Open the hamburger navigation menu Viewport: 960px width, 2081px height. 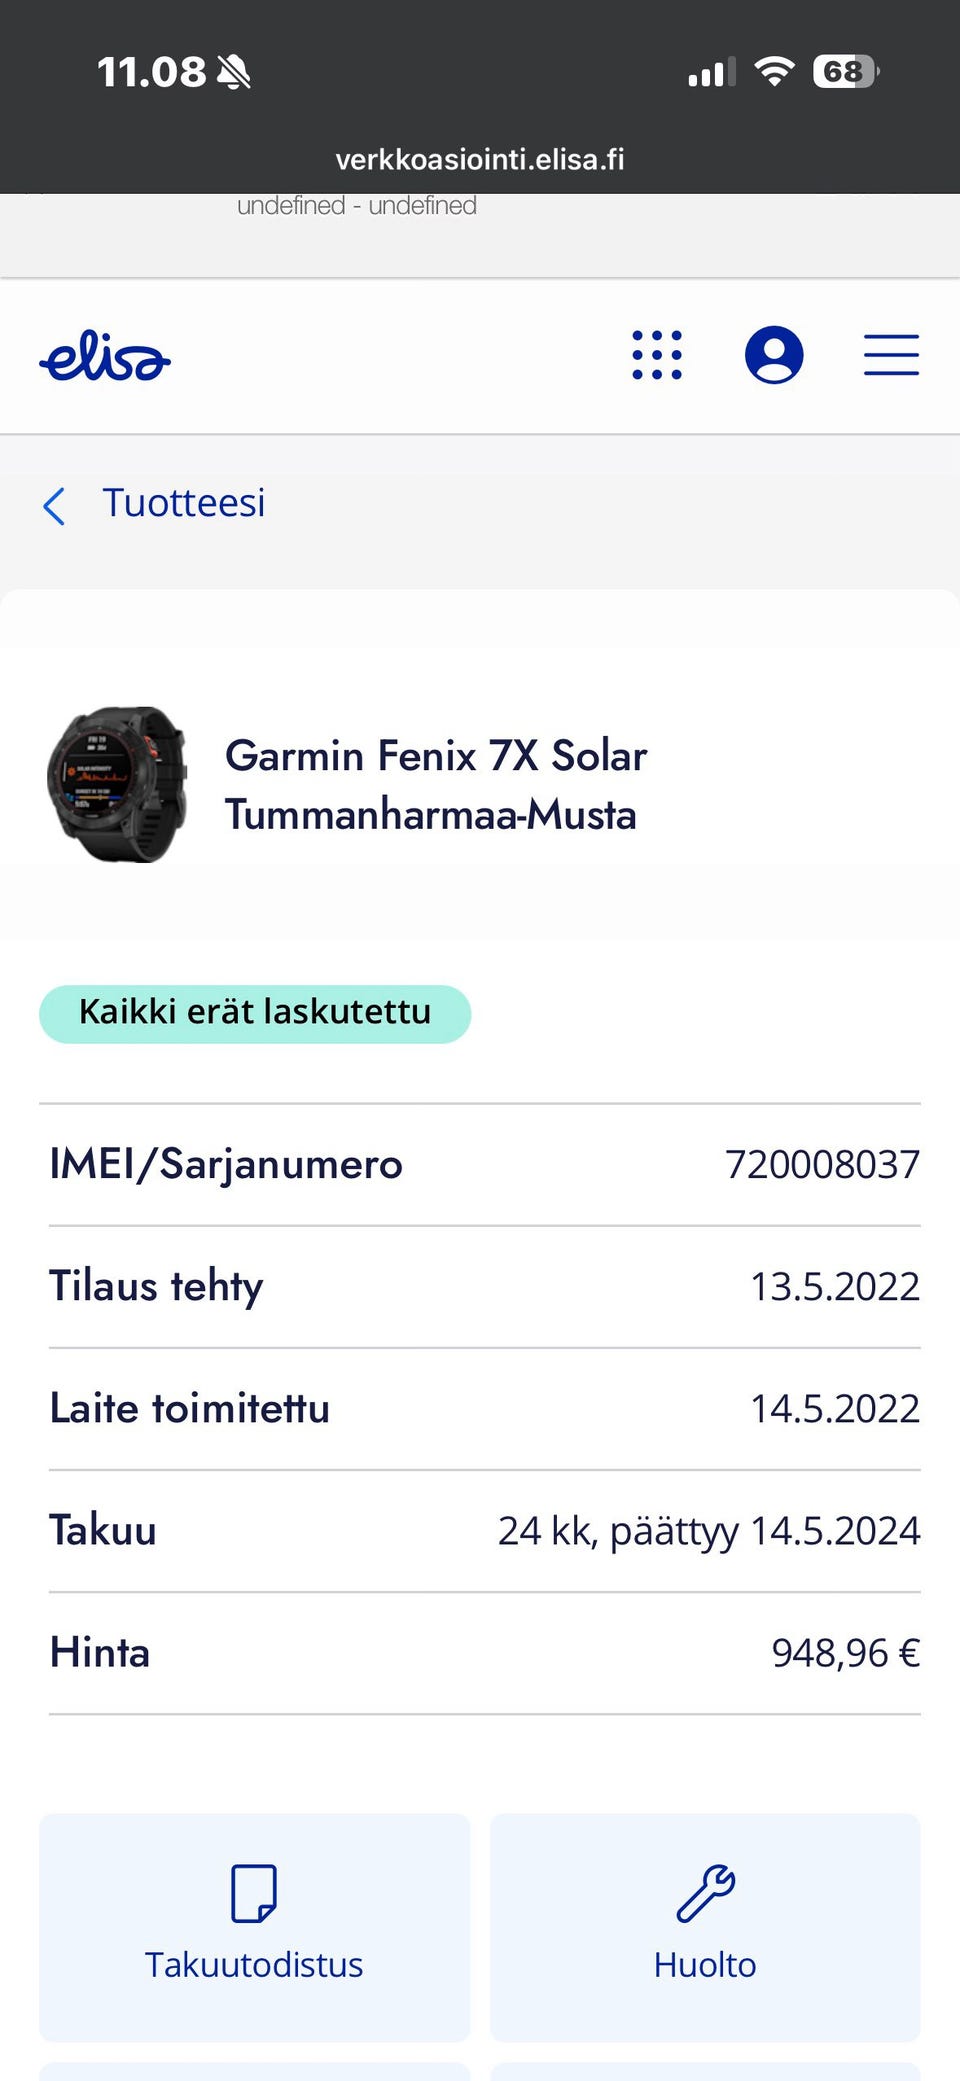click(891, 355)
